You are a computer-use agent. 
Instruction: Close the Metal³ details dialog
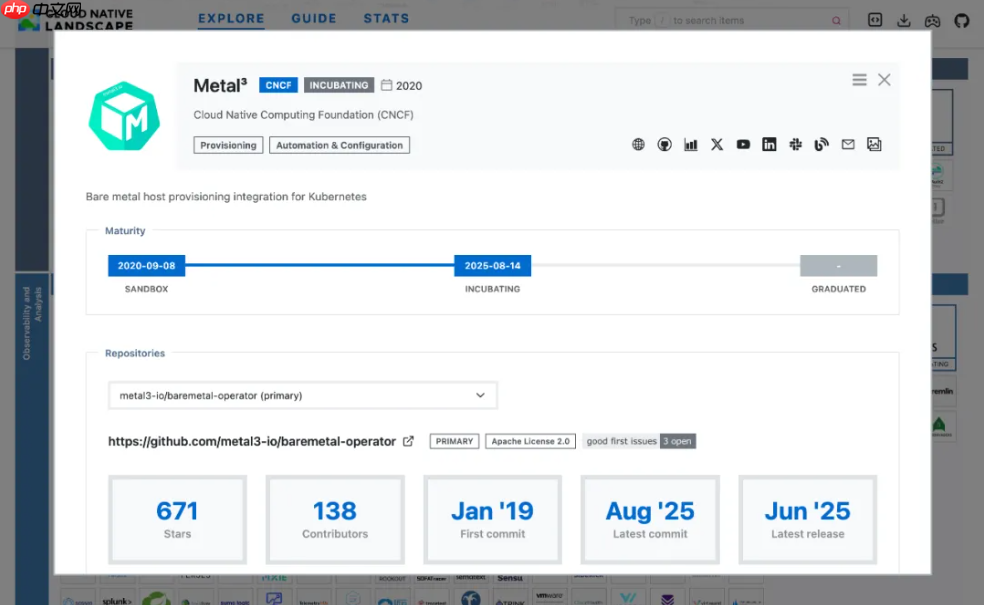[x=884, y=80]
